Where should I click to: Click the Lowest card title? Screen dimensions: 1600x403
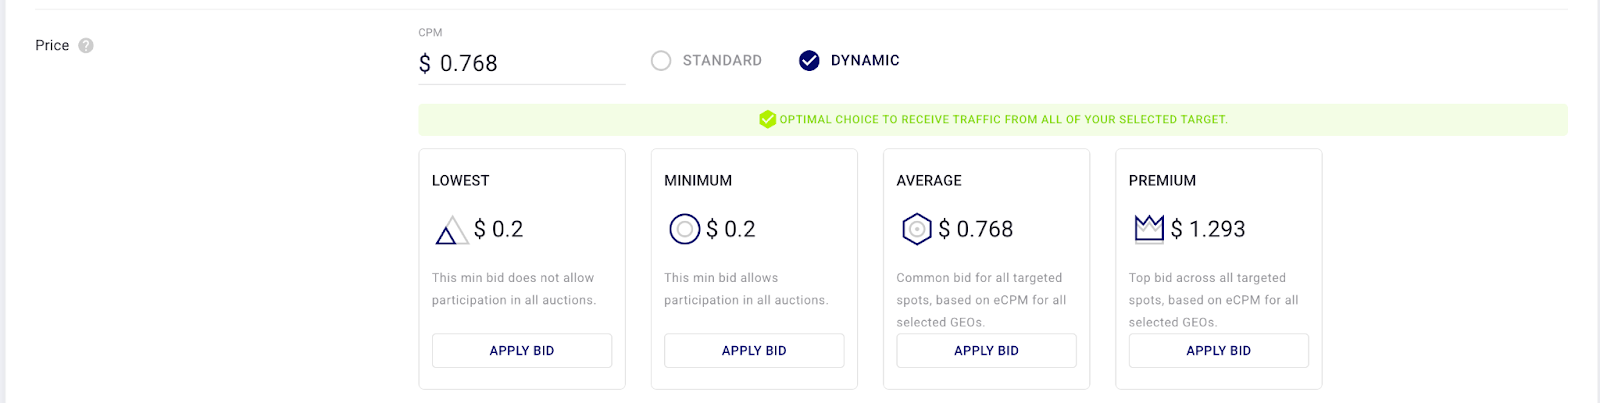(x=460, y=181)
